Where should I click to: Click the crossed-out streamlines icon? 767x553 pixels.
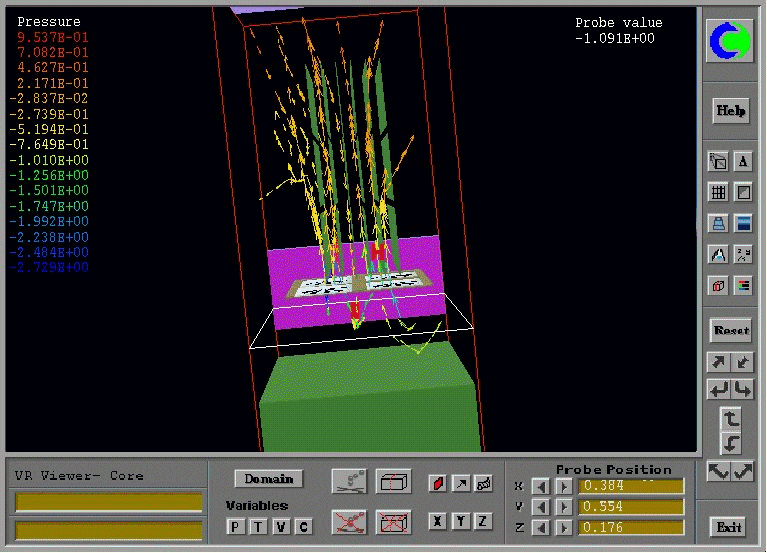point(349,521)
